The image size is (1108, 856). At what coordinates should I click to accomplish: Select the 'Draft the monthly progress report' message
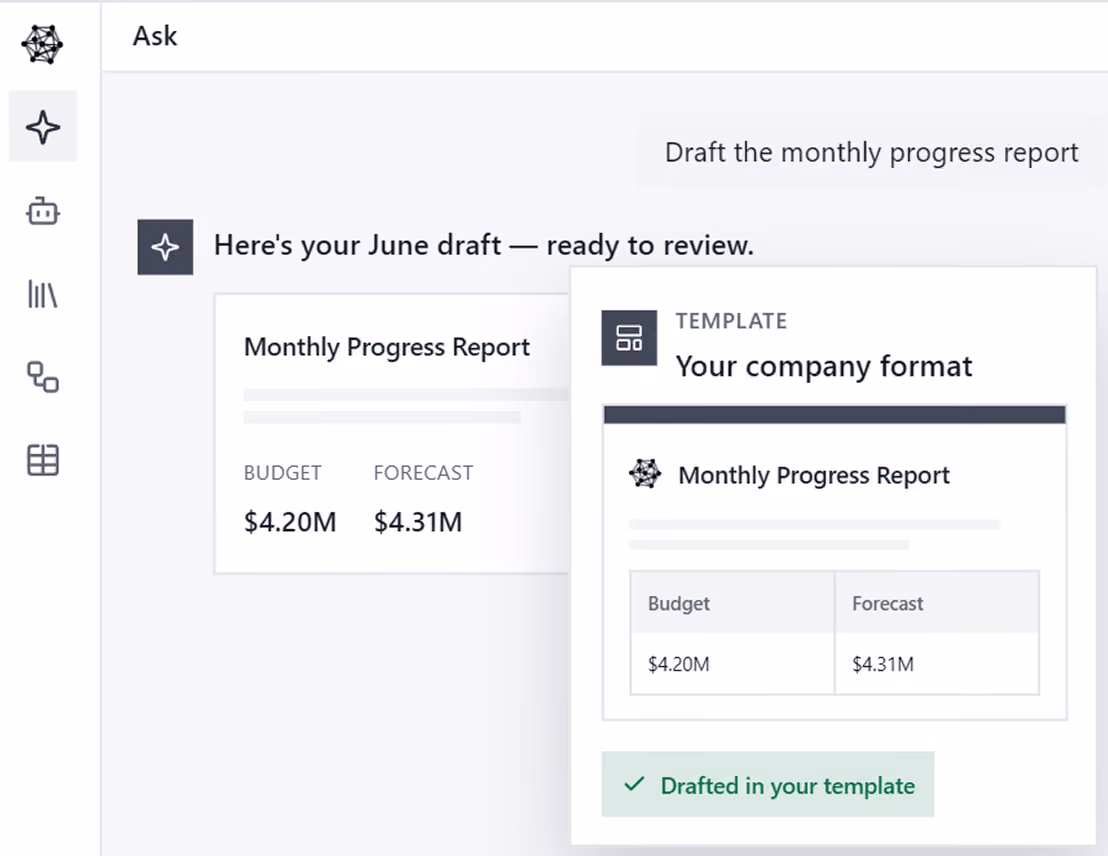871,153
